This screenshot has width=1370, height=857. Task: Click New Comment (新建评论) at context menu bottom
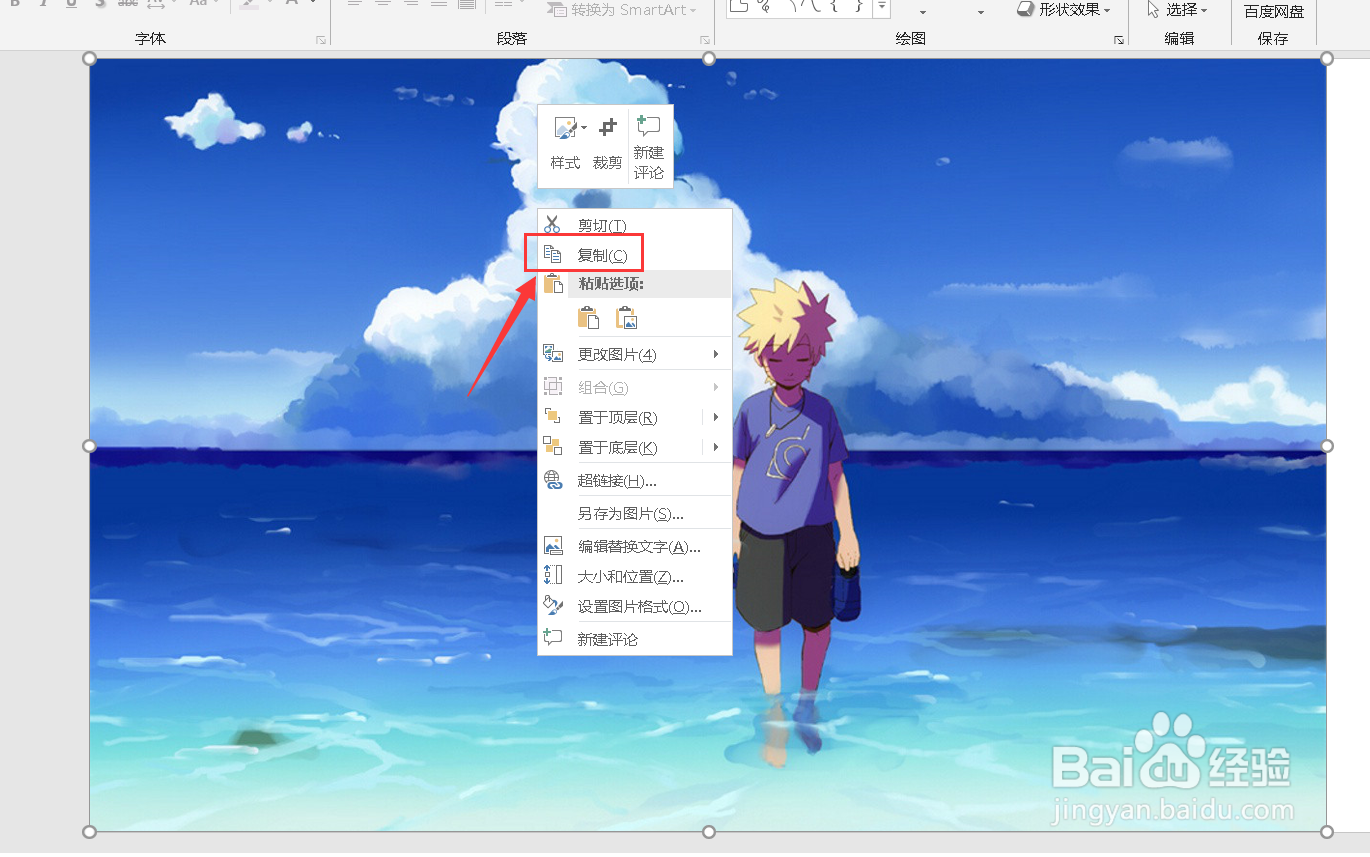tap(635, 639)
